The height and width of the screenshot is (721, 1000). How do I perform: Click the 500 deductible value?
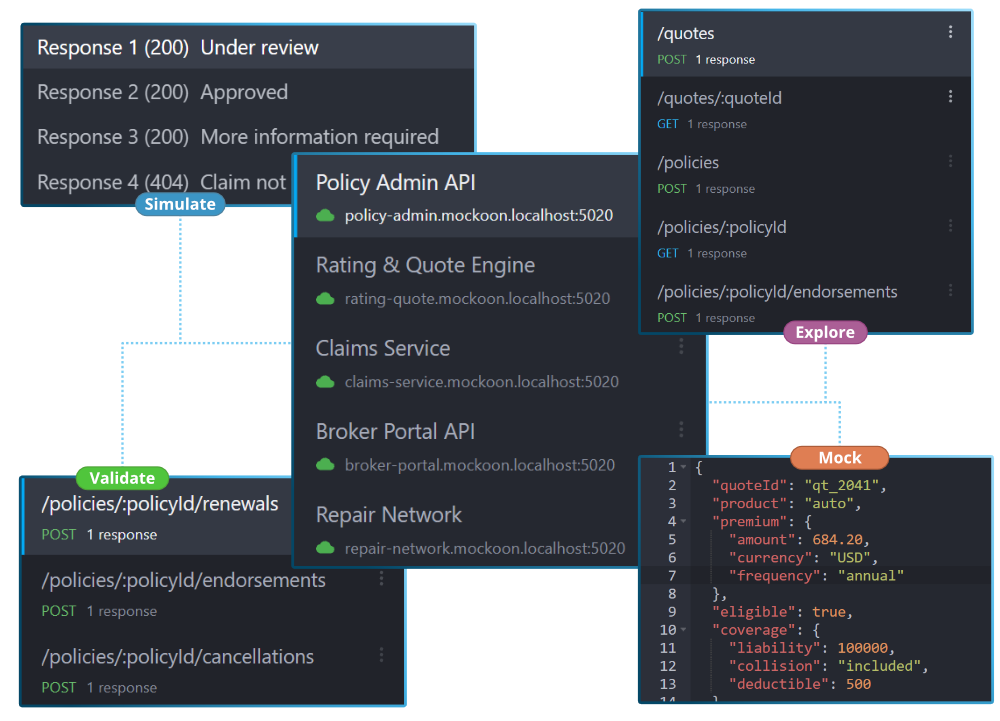858,684
